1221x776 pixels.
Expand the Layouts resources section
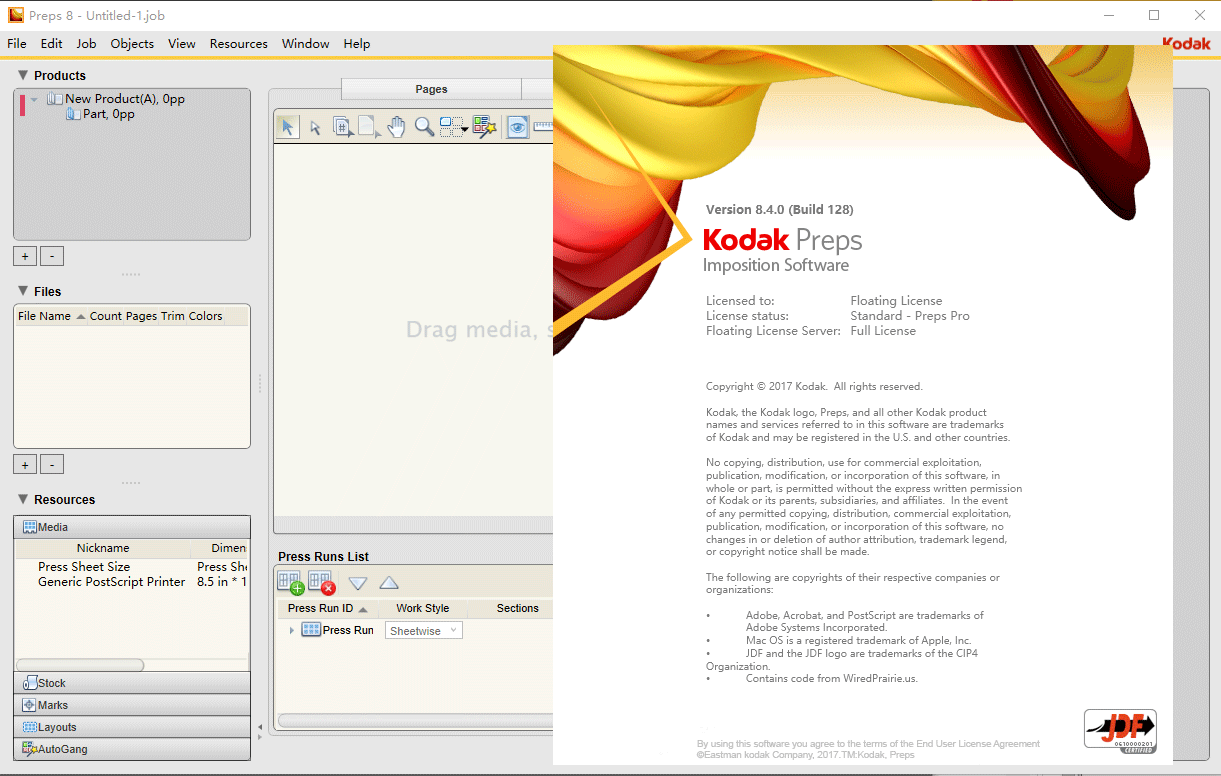tap(132, 727)
